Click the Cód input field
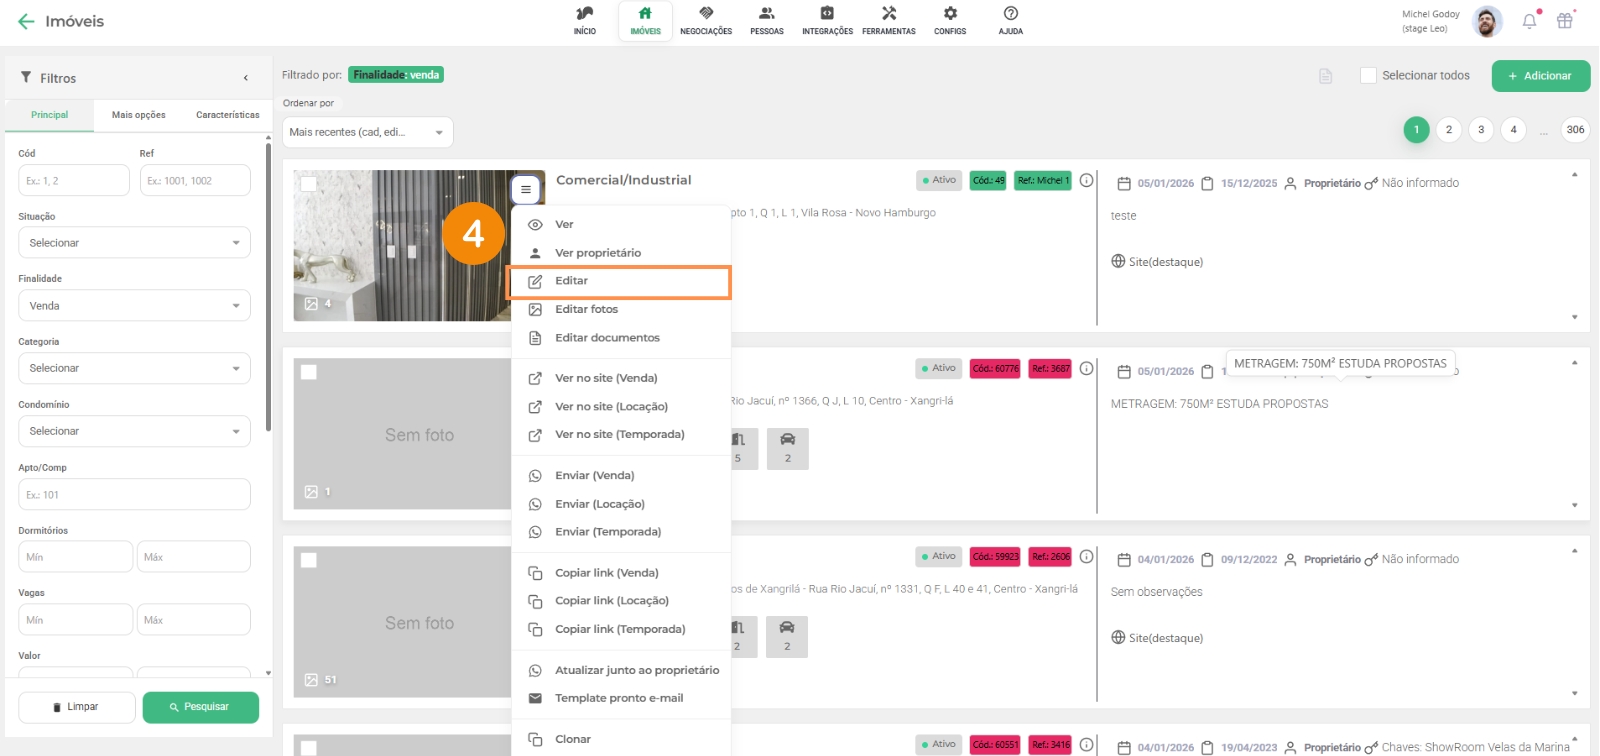The height and width of the screenshot is (756, 1600). (x=74, y=181)
